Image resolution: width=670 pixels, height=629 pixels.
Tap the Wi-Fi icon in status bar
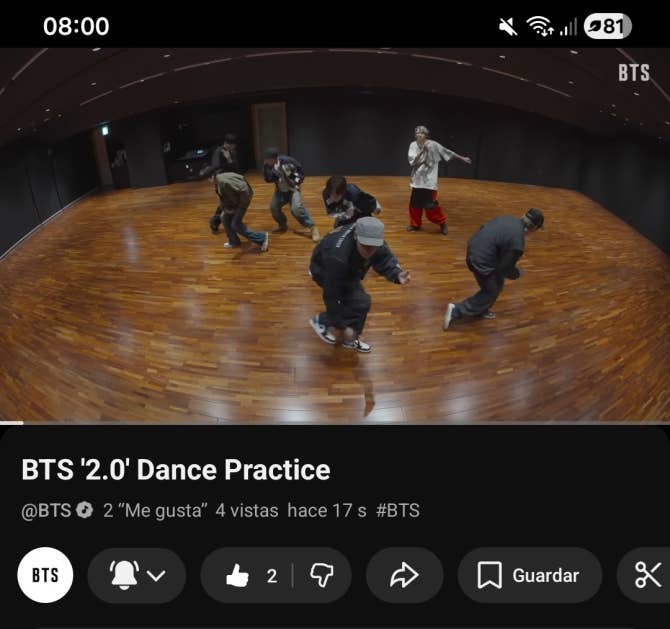(540, 26)
